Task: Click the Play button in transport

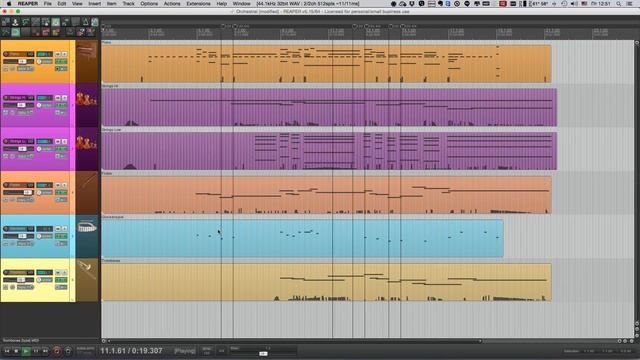Action: coord(26,351)
